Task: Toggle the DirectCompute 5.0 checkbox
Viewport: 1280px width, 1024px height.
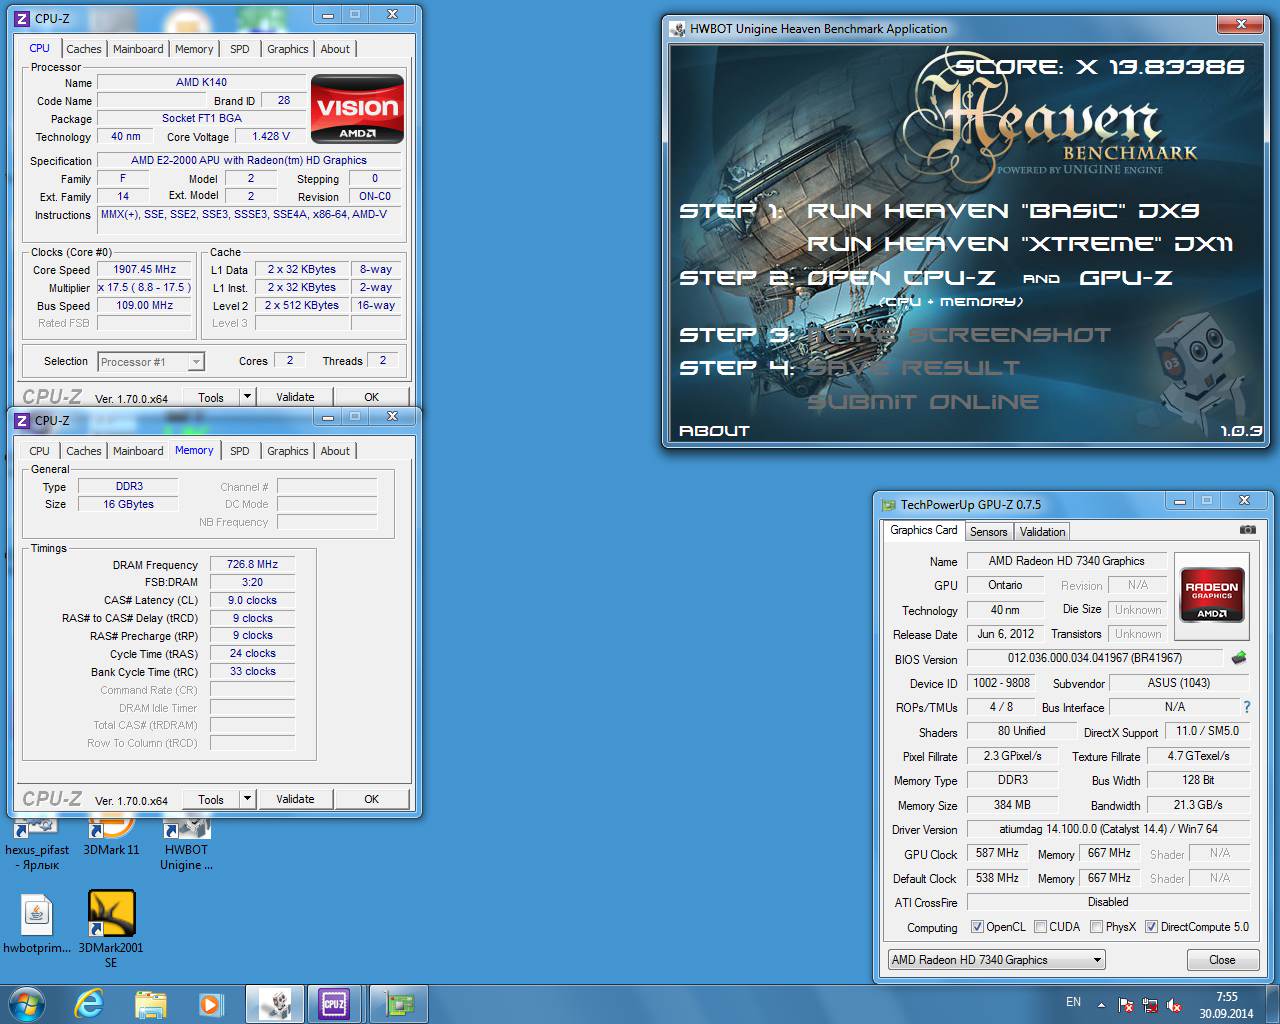Action: 1151,927
